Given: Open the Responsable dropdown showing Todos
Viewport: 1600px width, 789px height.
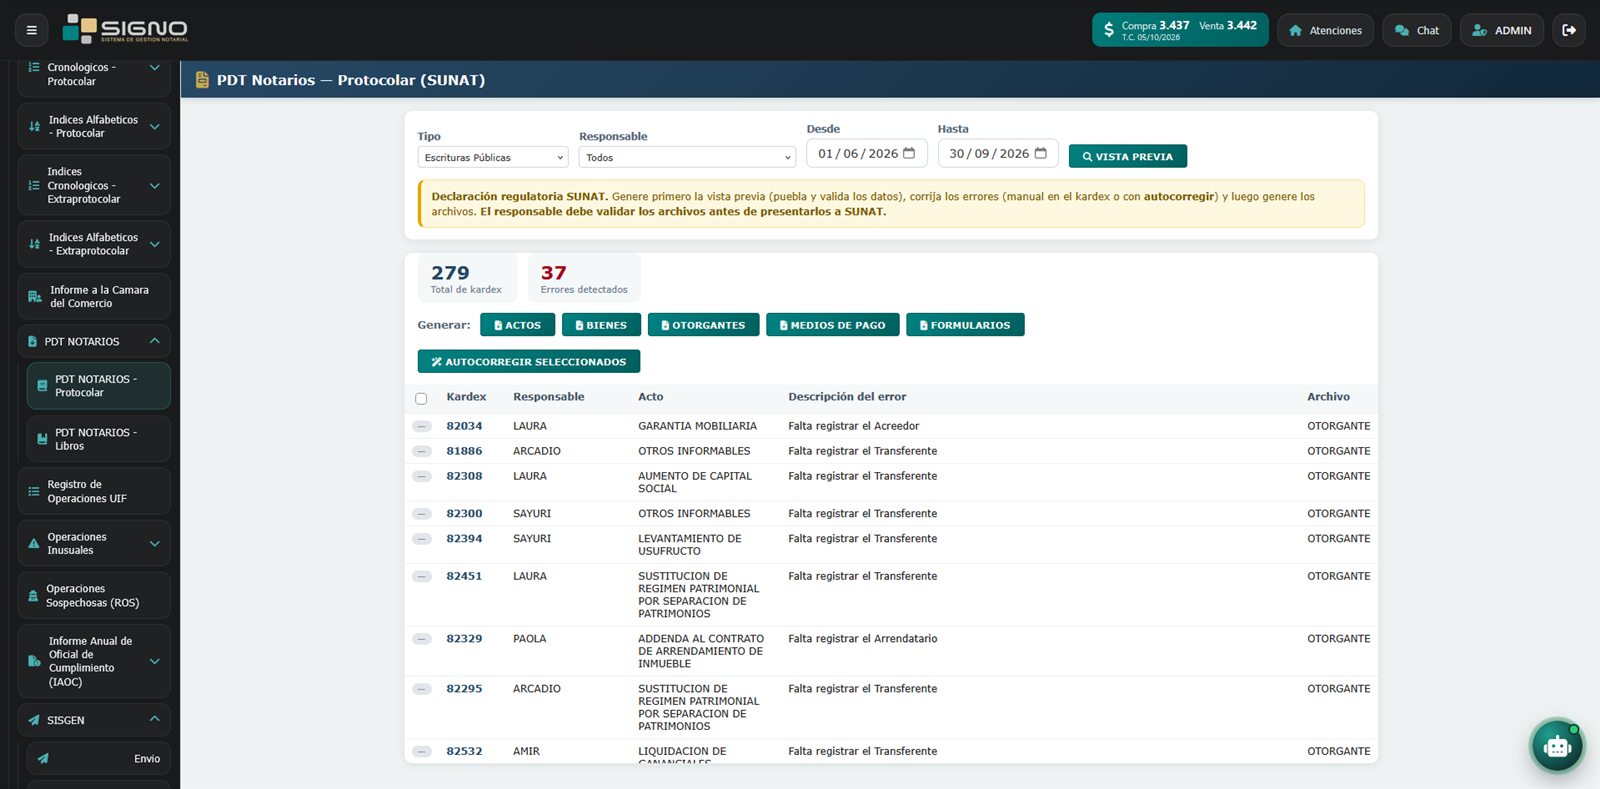Looking at the screenshot, I should point(687,157).
